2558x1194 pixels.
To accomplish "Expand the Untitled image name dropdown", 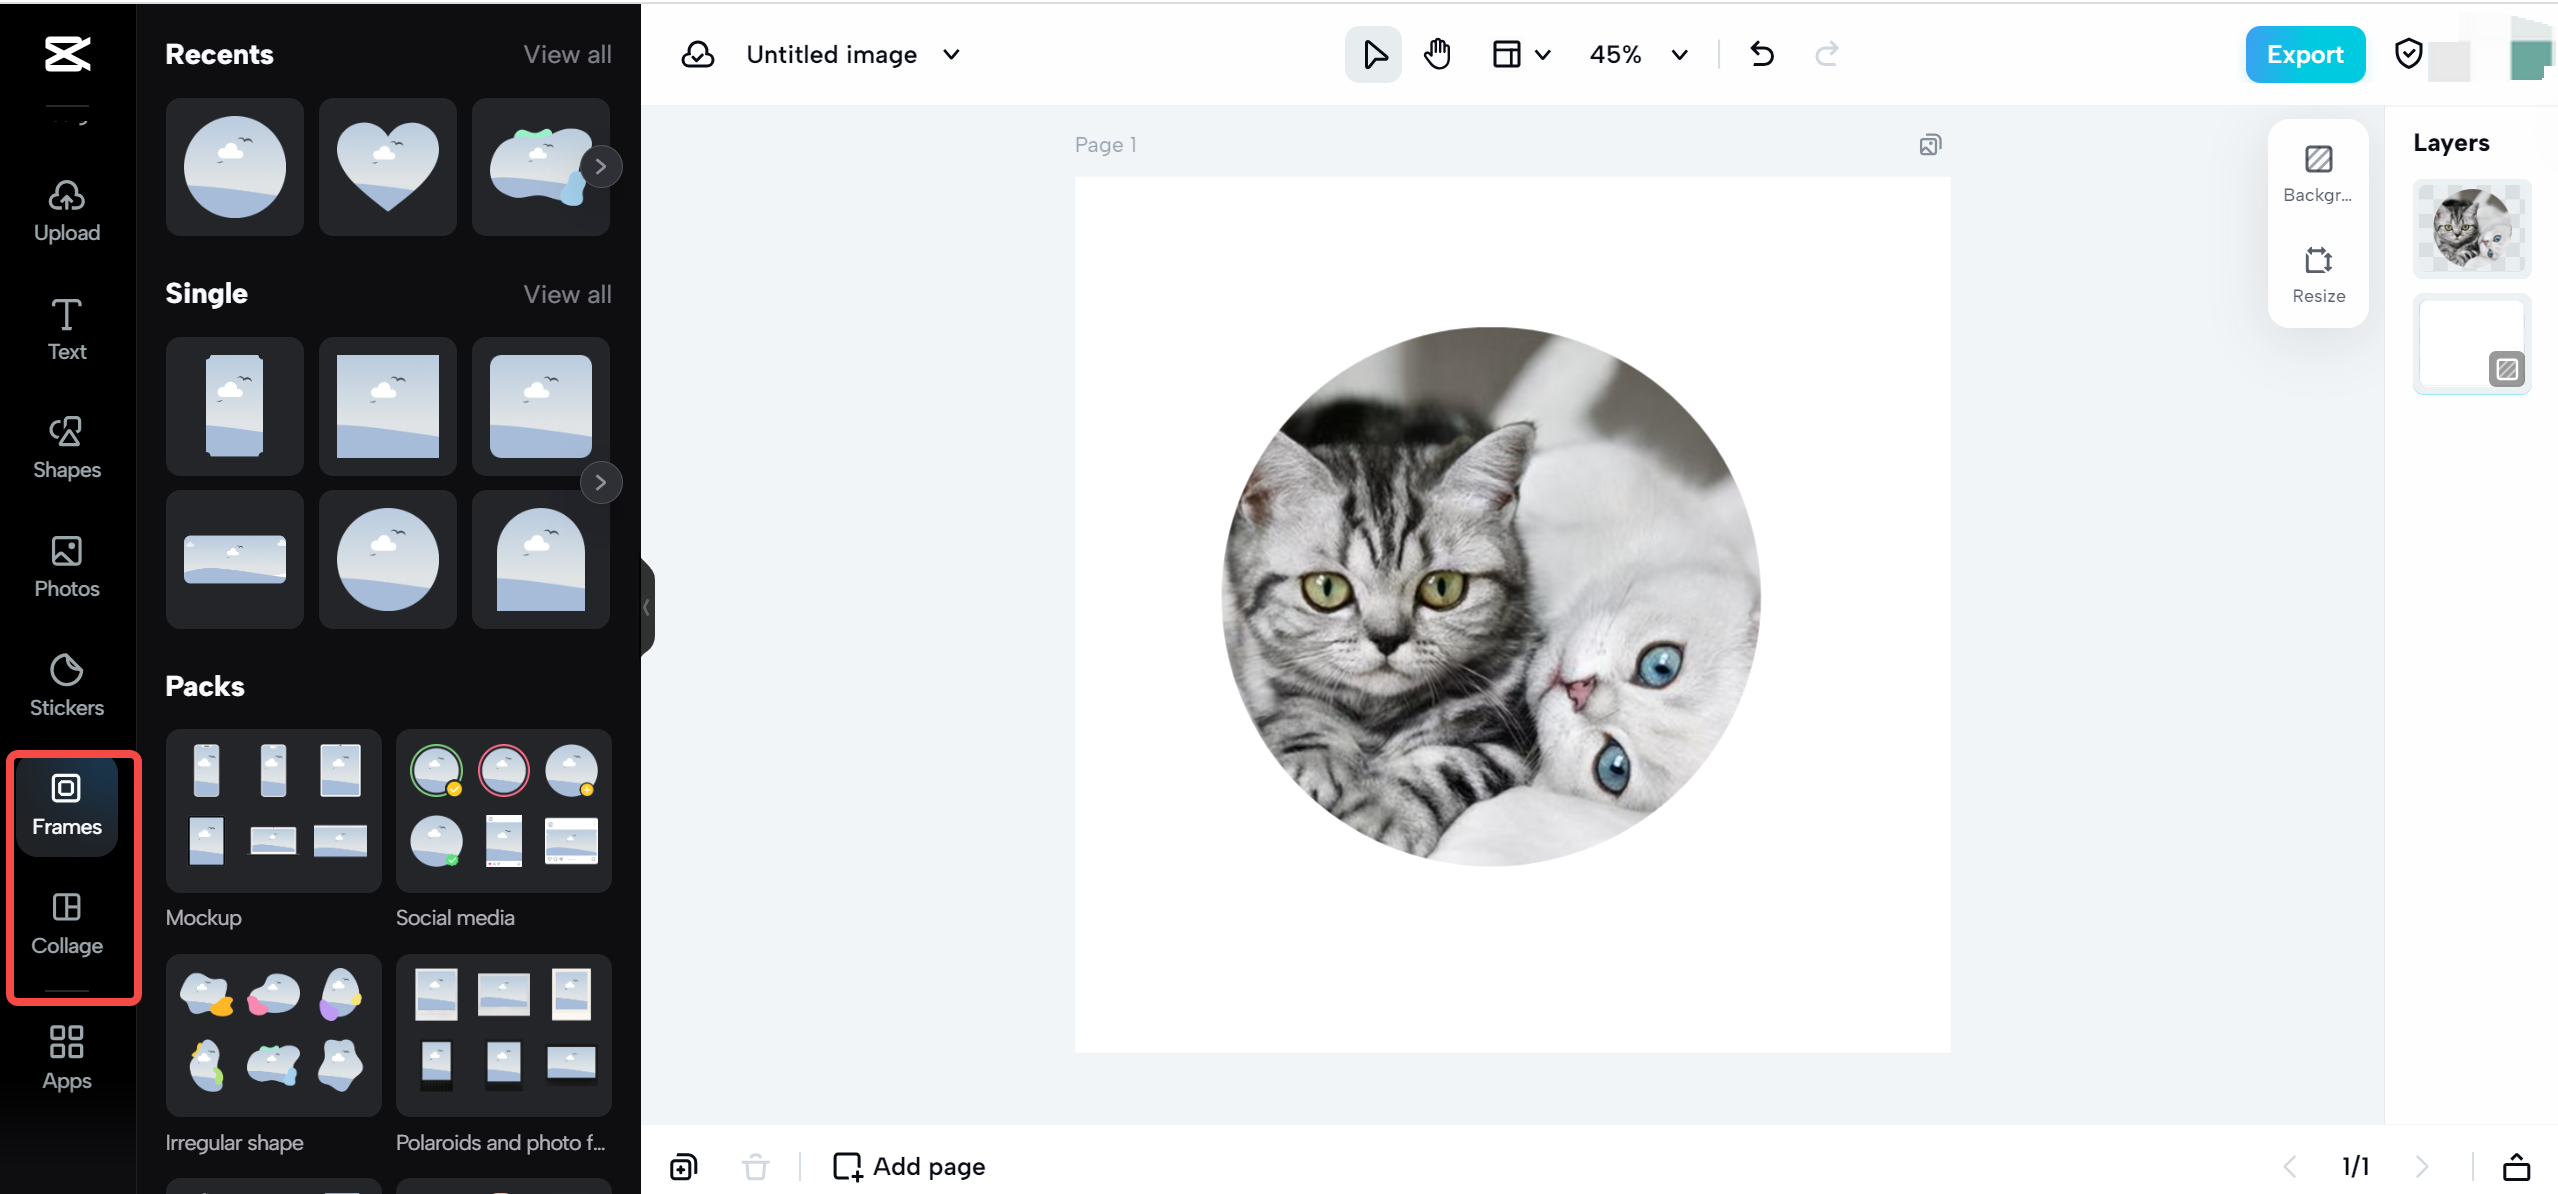I will 952,54.
